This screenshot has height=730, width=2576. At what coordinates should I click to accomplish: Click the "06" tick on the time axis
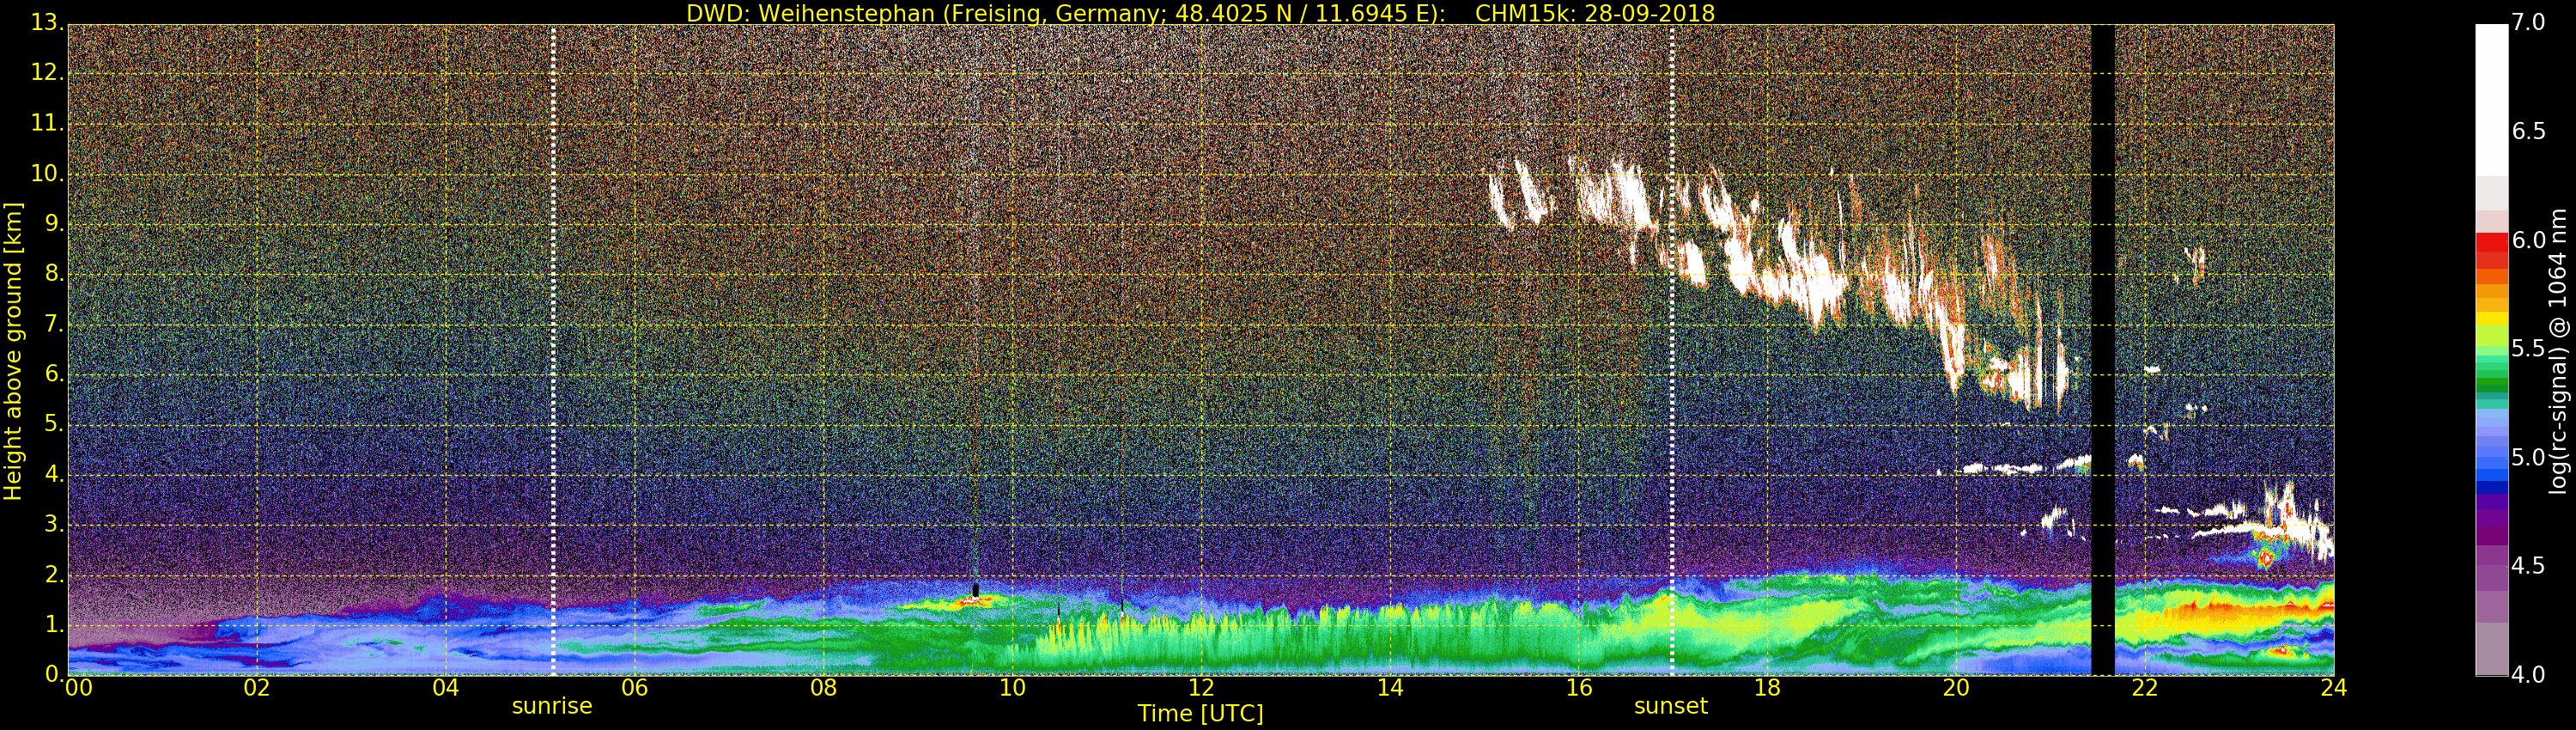click(x=635, y=687)
